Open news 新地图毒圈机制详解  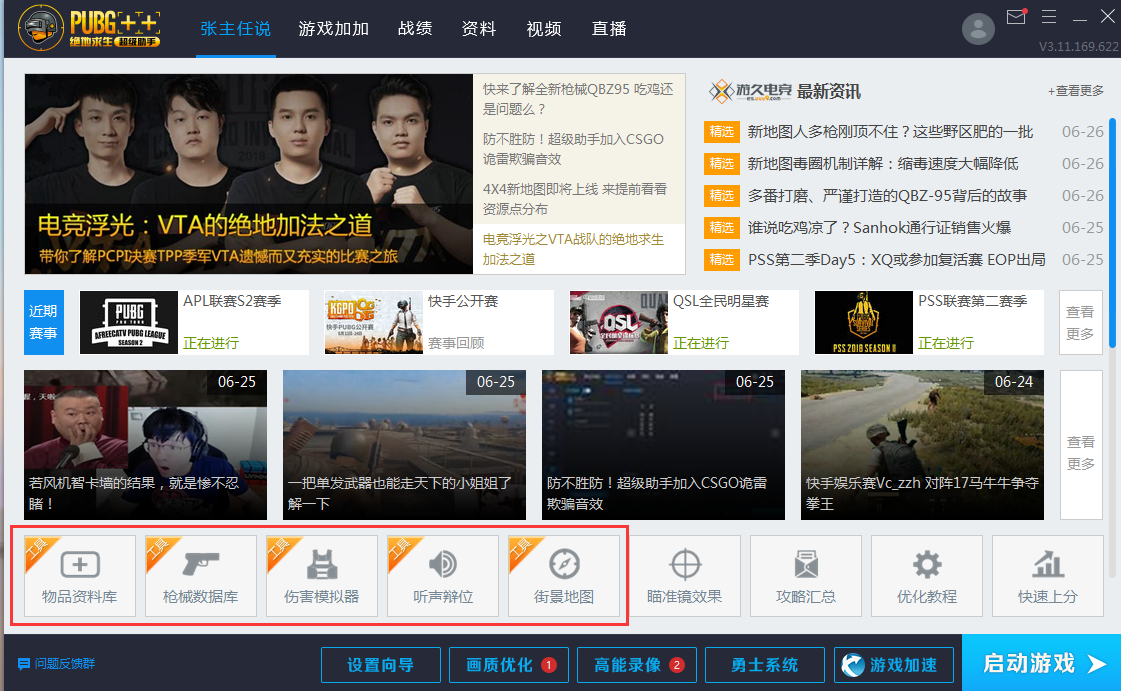[x=883, y=164]
